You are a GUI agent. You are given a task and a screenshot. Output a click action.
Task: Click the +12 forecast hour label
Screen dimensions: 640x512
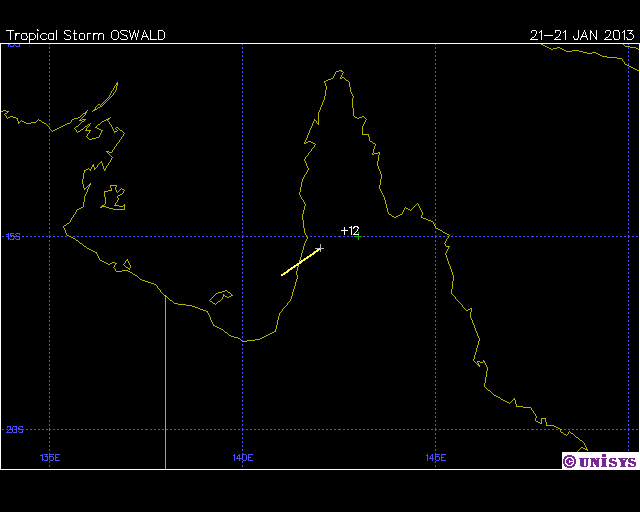(350, 231)
